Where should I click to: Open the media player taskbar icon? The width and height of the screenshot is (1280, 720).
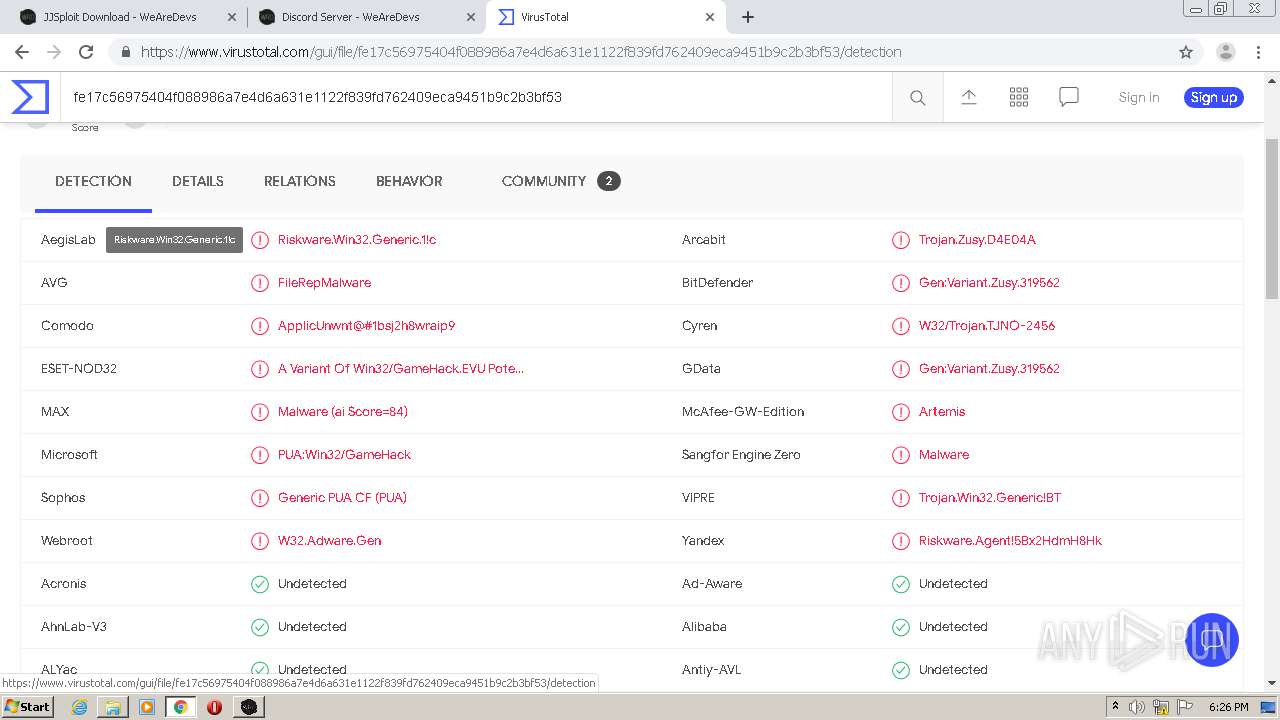(147, 707)
